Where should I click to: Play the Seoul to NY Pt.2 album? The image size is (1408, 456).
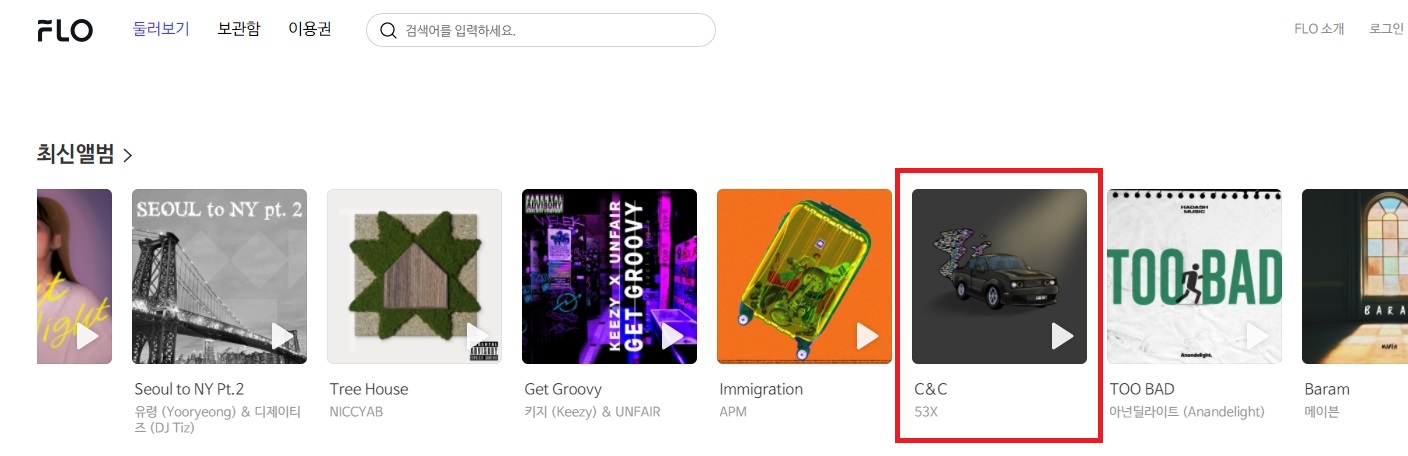point(282,336)
